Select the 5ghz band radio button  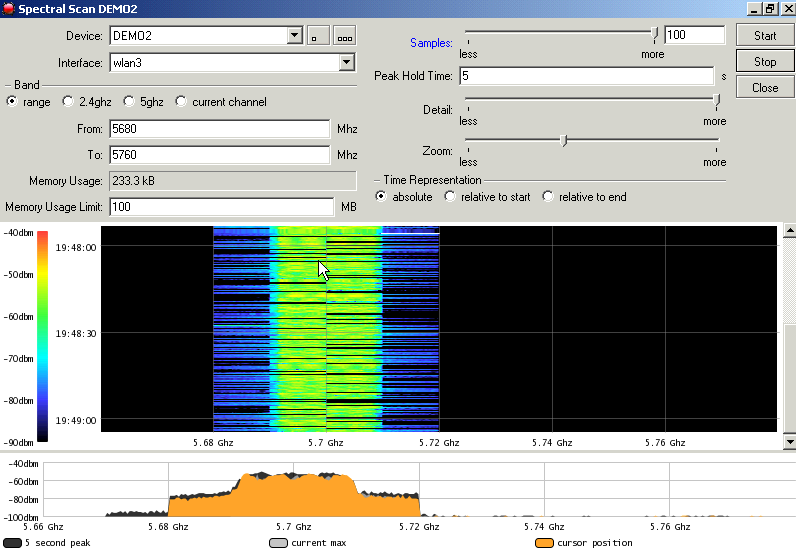pyautogui.click(x=129, y=102)
